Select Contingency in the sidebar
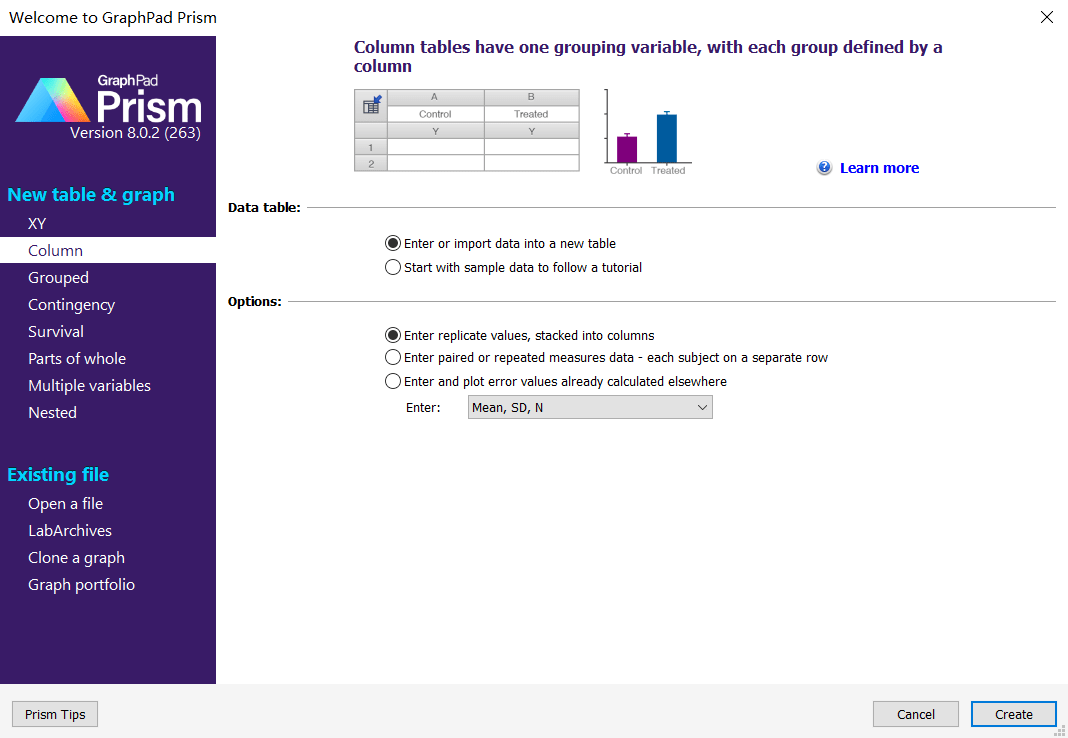The height and width of the screenshot is (738, 1068). [x=71, y=305]
